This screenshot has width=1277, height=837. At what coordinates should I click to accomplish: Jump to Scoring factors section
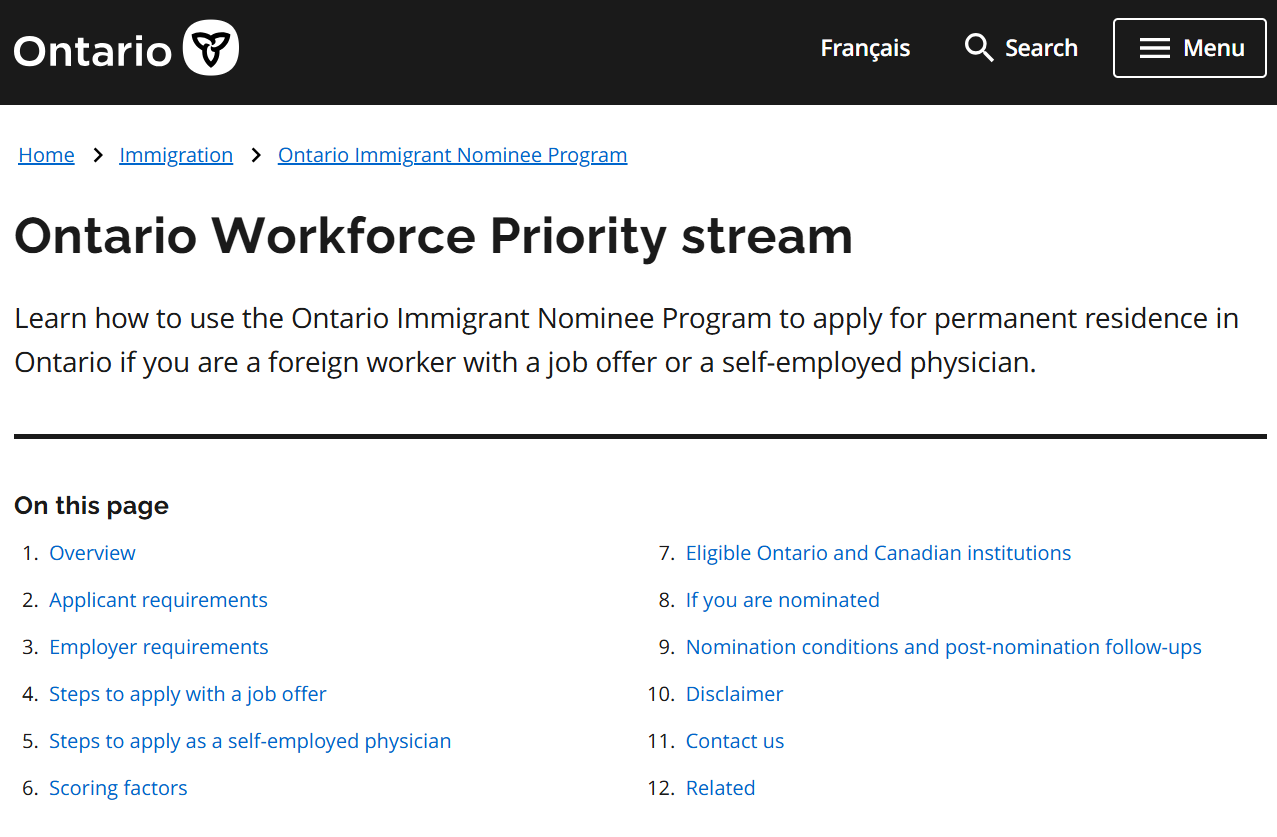tap(118, 788)
